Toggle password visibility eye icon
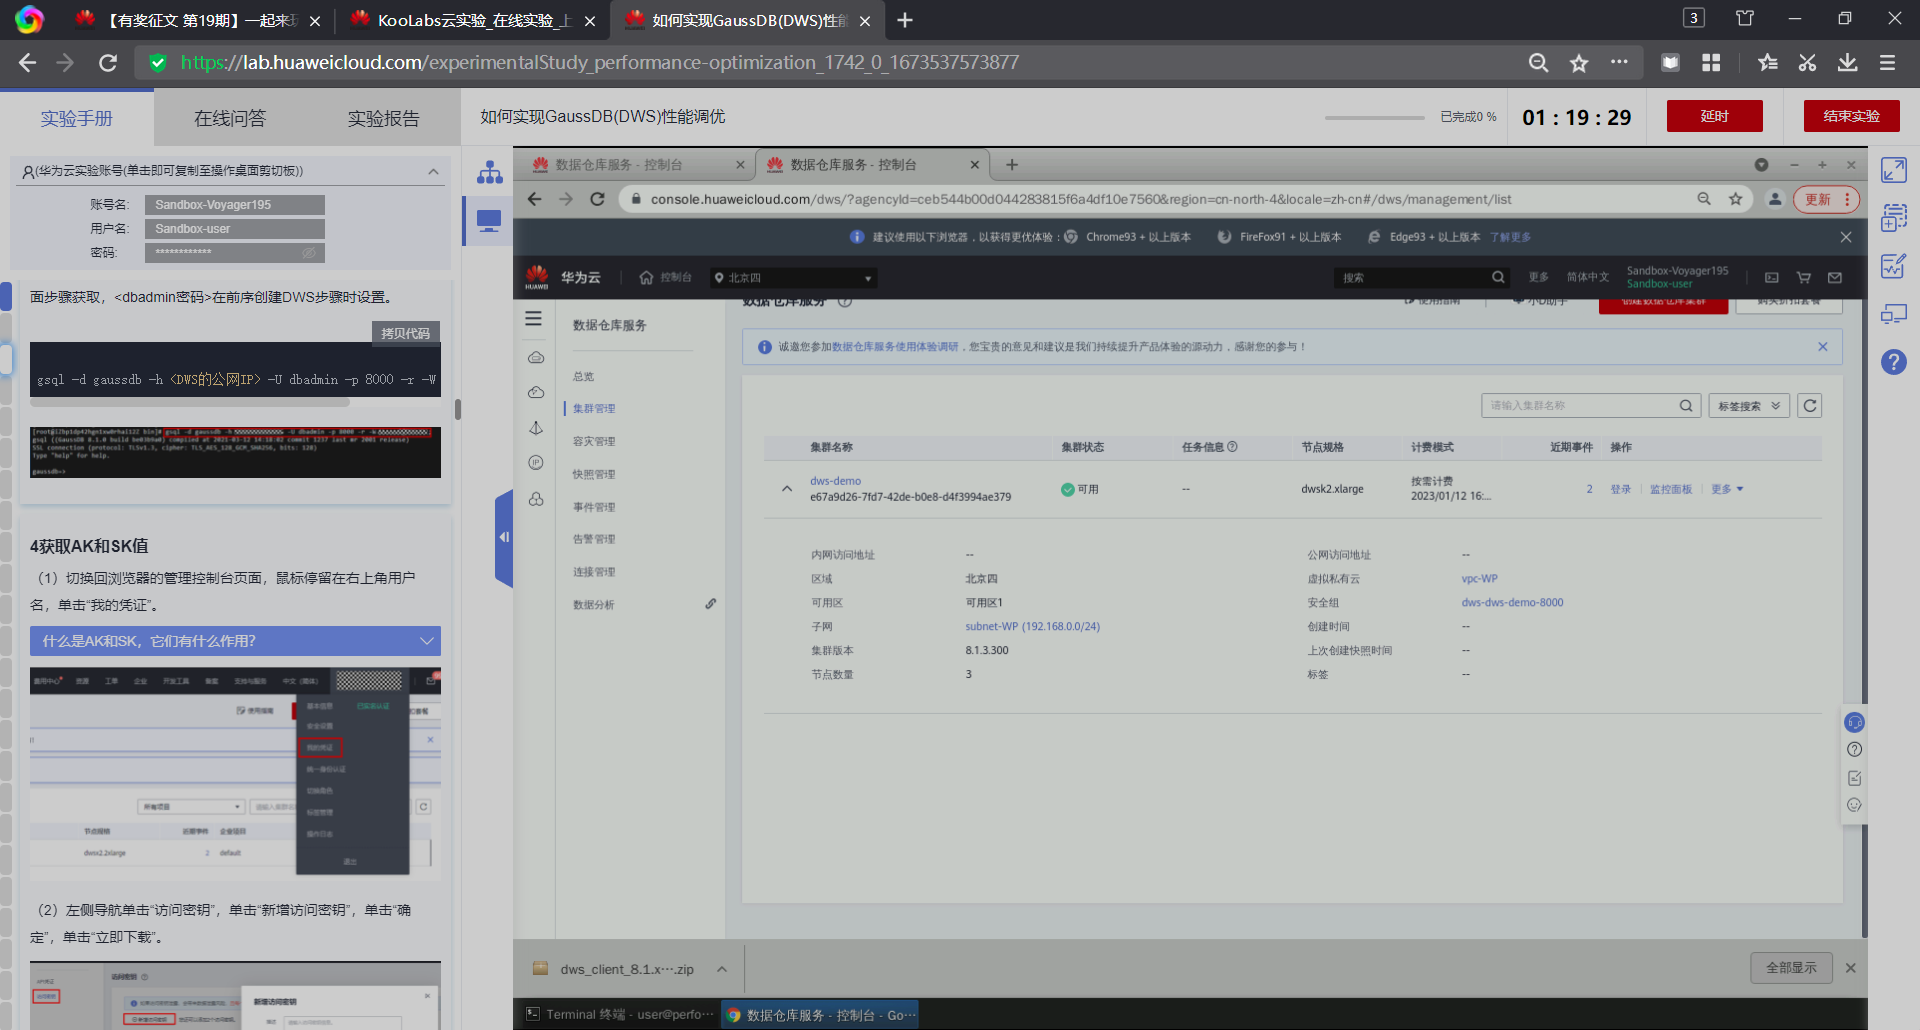1920x1030 pixels. pos(309,253)
